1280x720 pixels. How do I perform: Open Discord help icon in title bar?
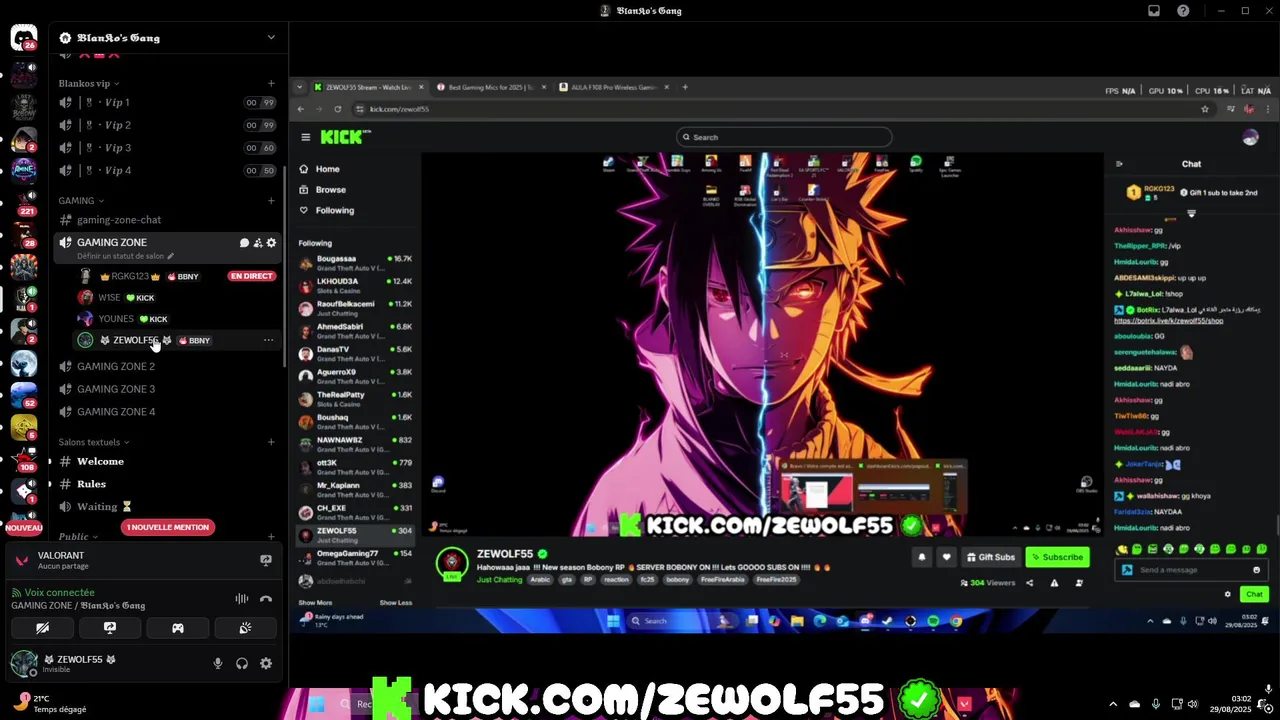1183,11
